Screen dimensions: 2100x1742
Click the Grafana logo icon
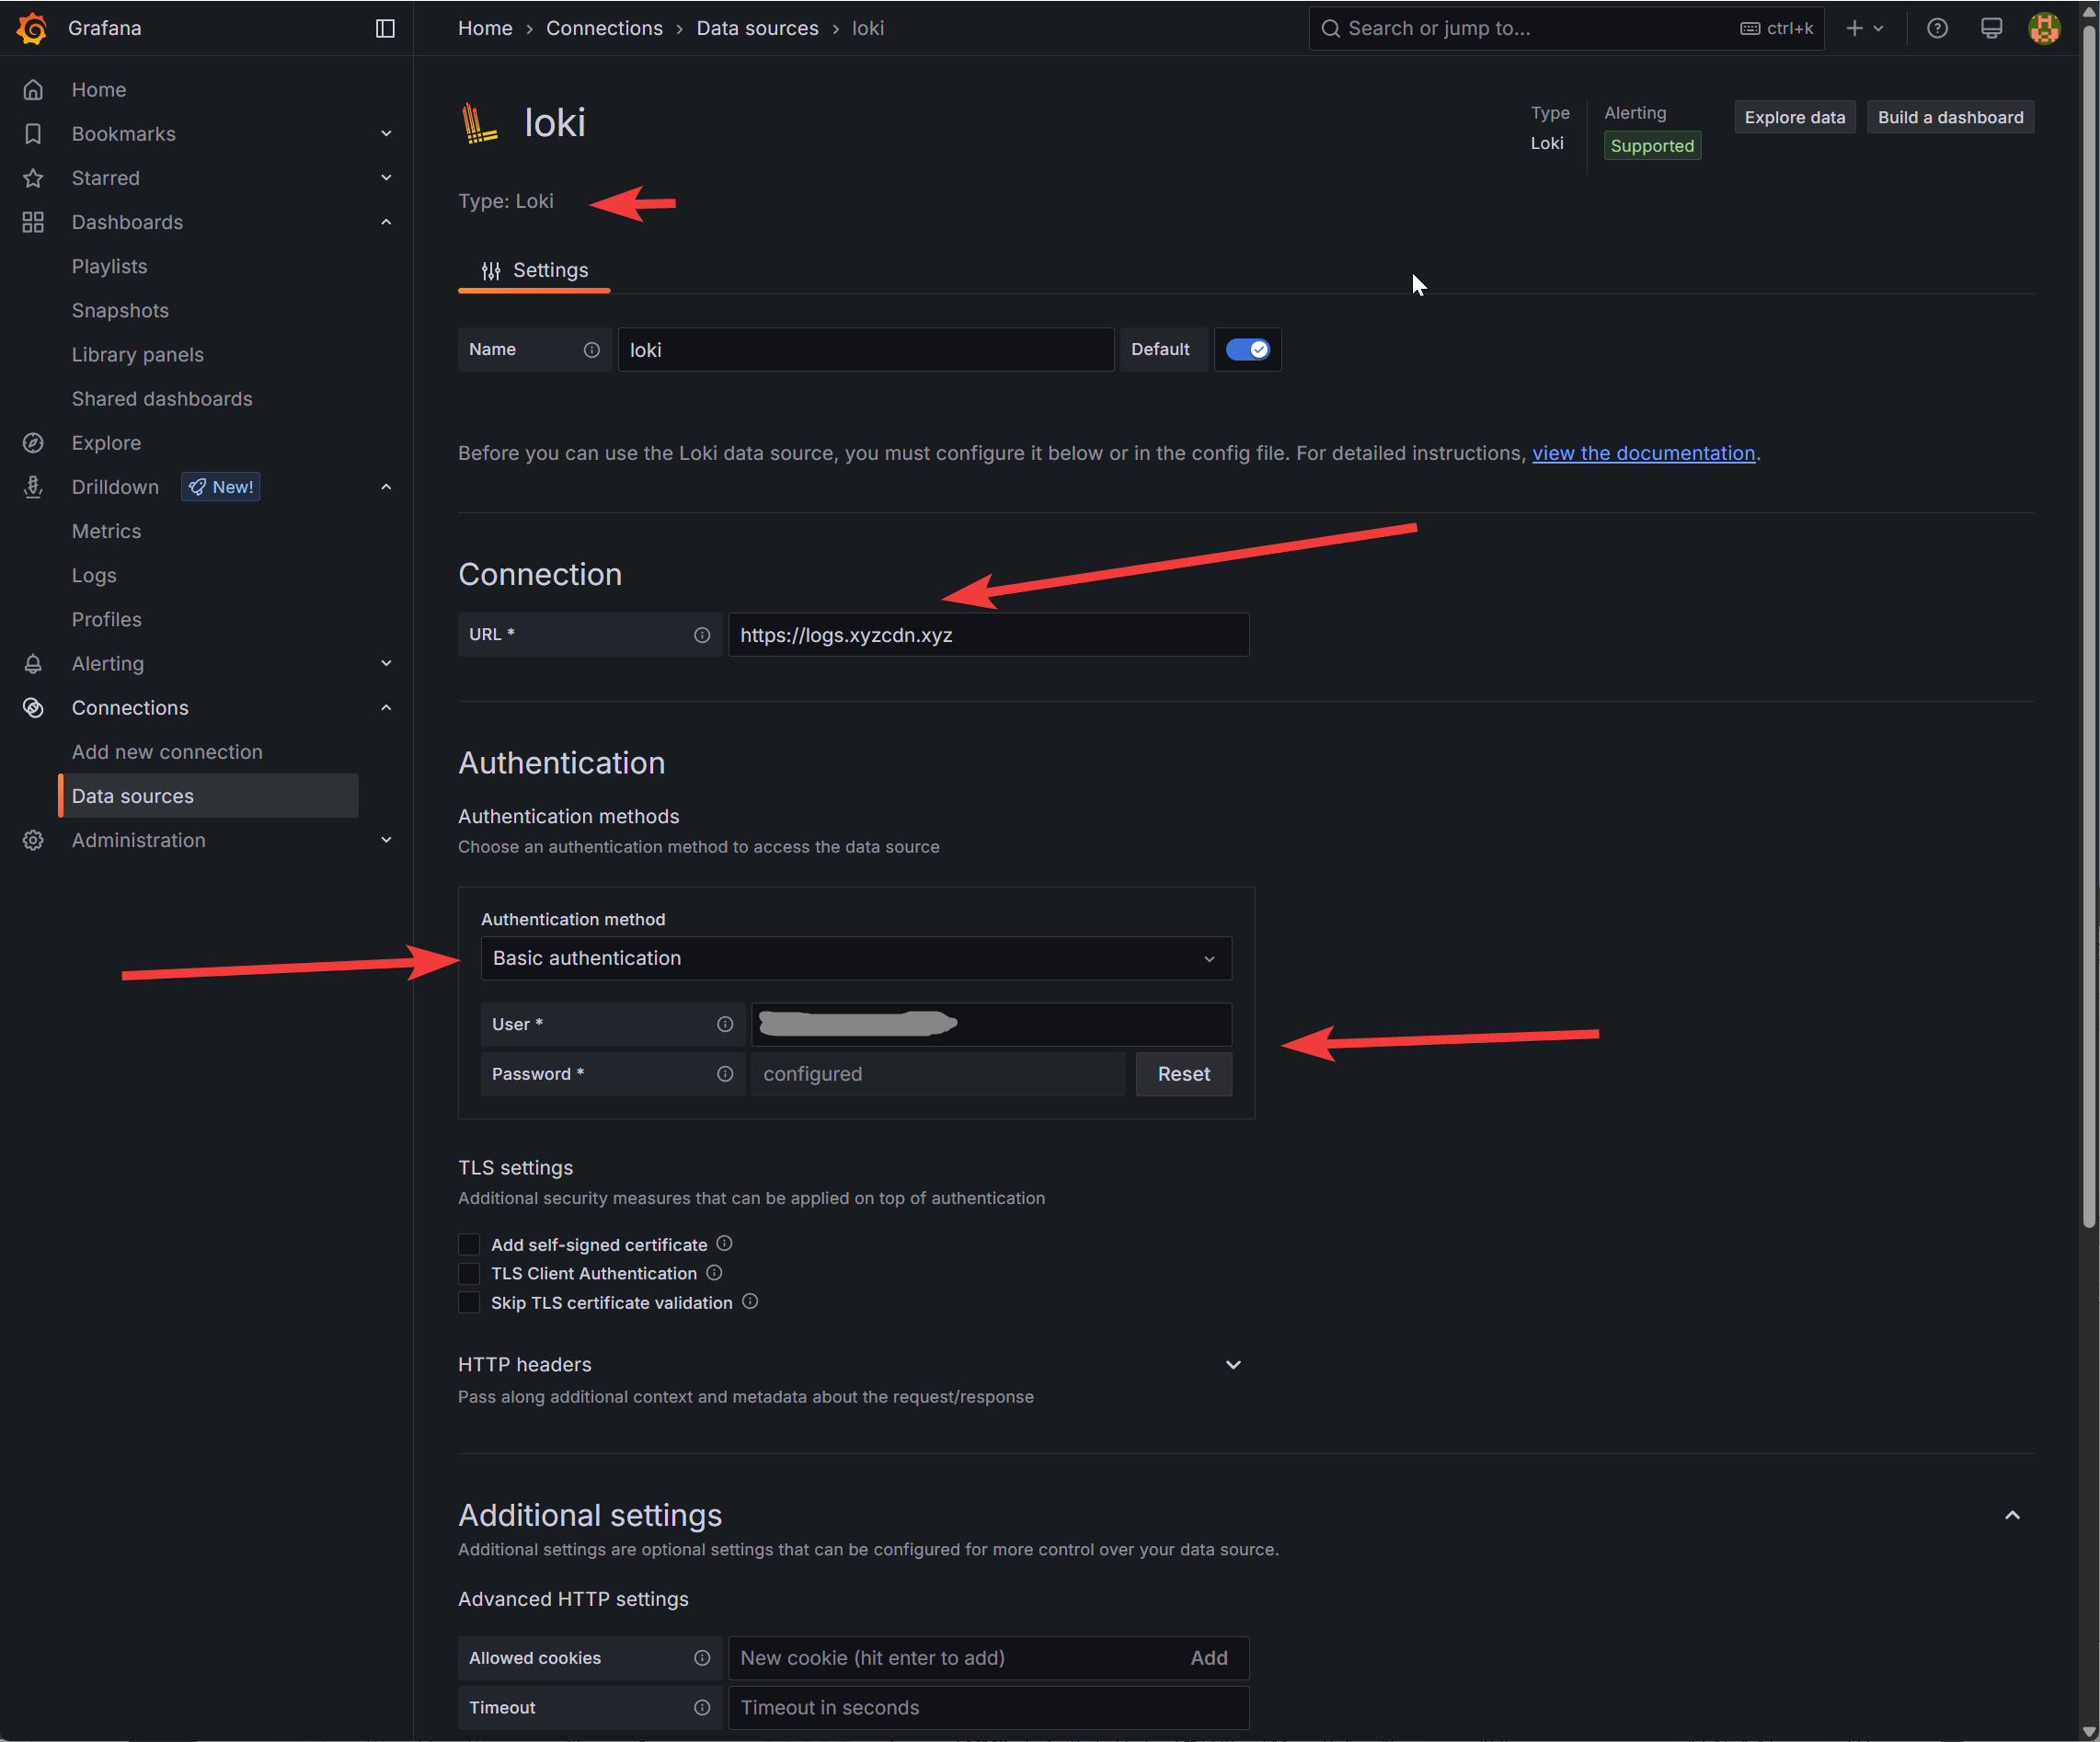[32, 28]
